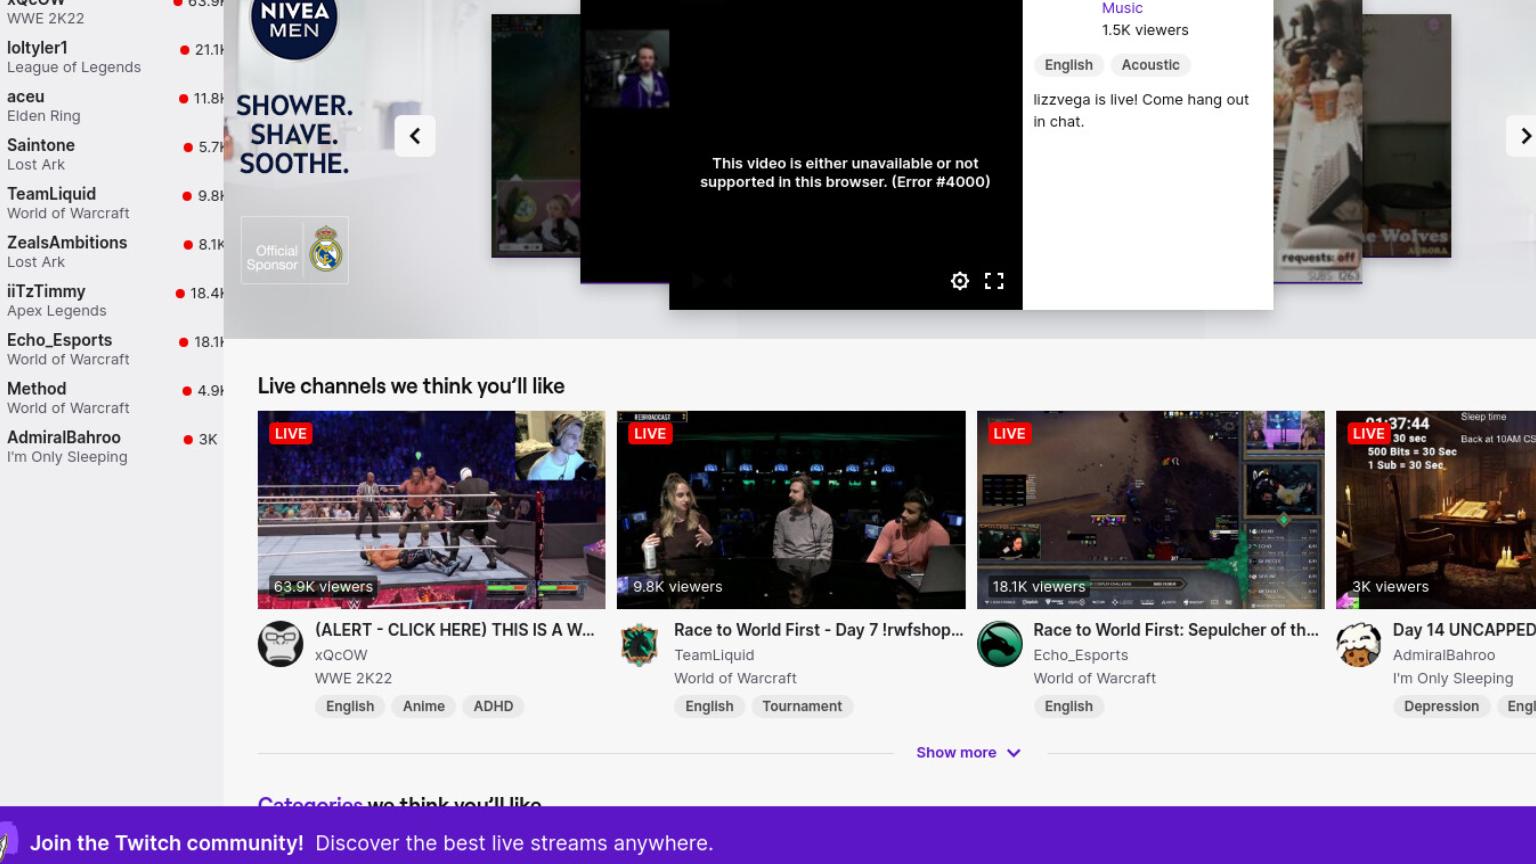Image resolution: width=1536 pixels, height=864 pixels.
Task: Open xQcOW WWE 2K22 stream thumbnail
Action: pos(431,510)
